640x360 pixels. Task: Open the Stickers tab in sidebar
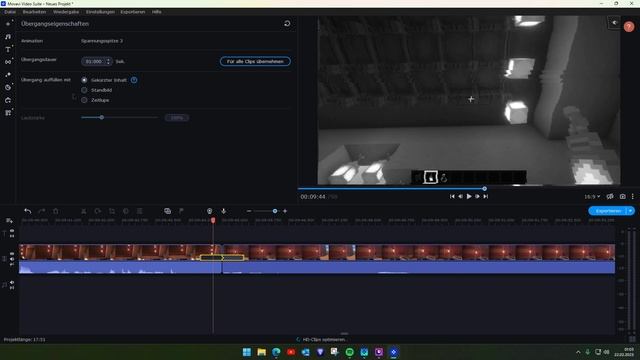8,87
